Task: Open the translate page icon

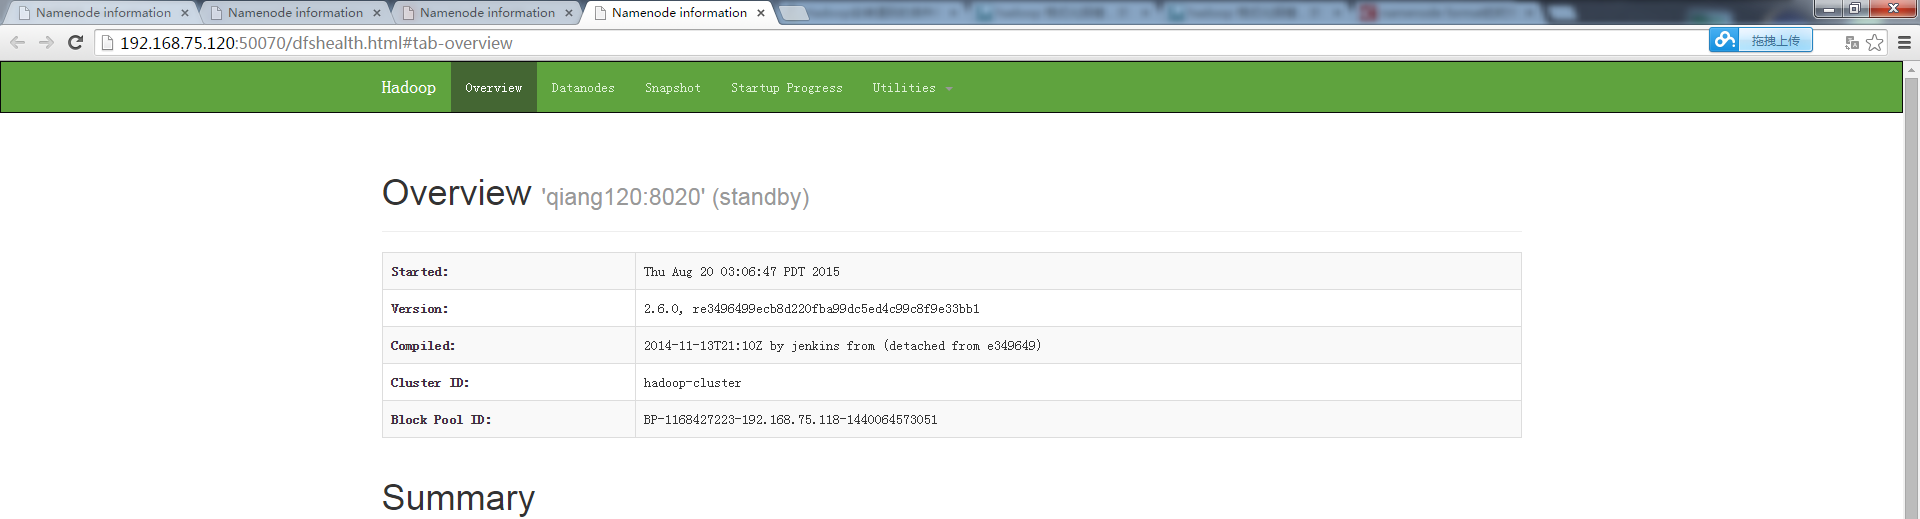Action: 1852,42
